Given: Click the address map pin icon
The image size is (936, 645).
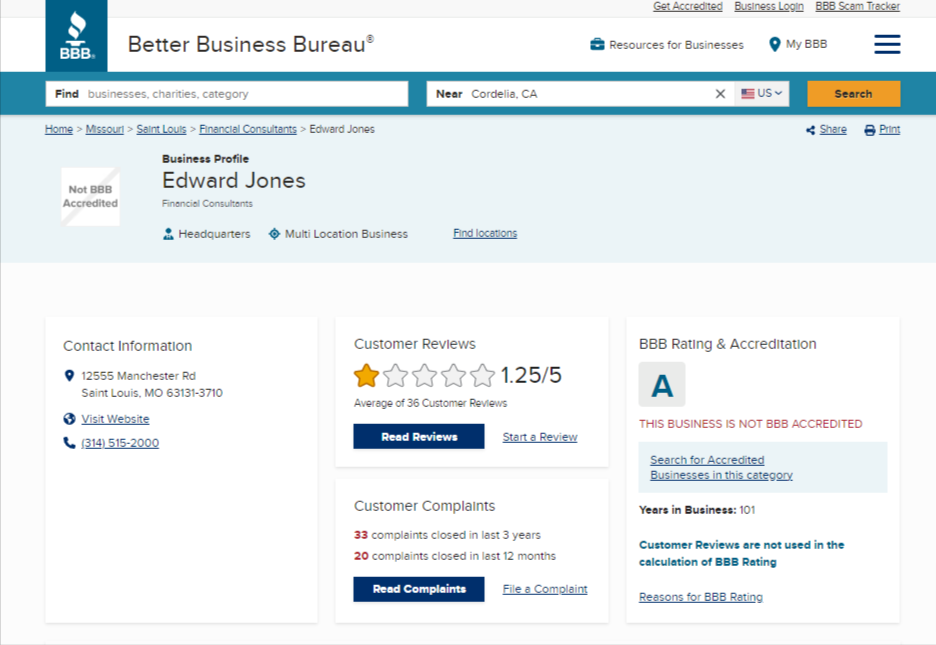Looking at the screenshot, I should coord(69,375).
